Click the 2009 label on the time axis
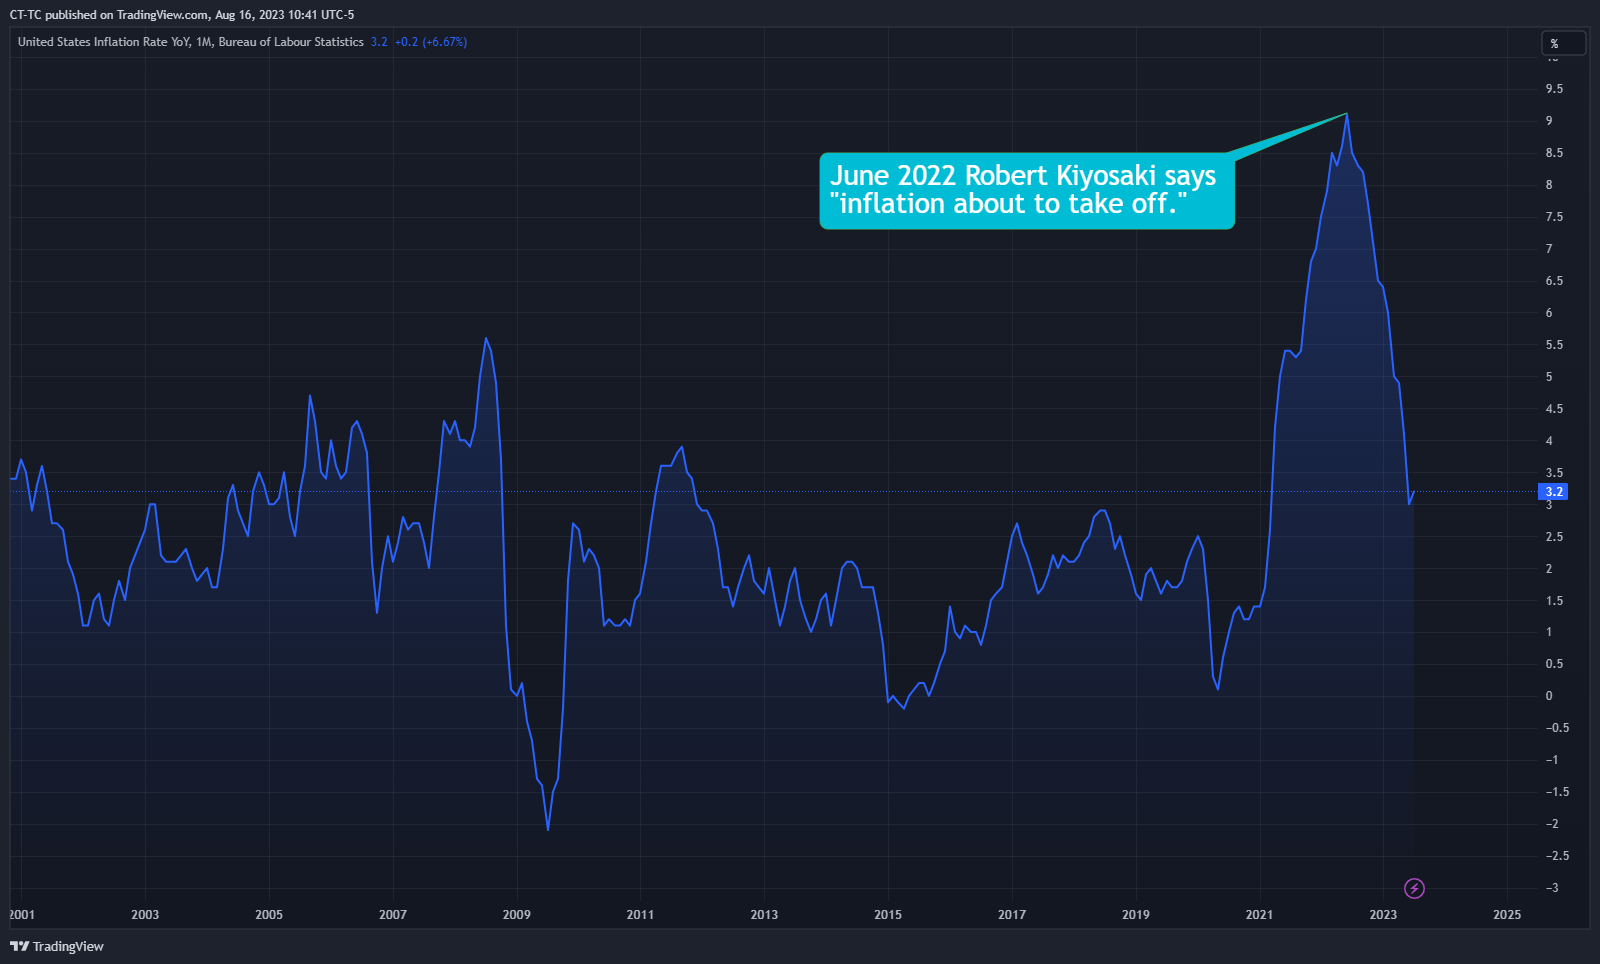This screenshot has height=964, width=1600. 516,914
